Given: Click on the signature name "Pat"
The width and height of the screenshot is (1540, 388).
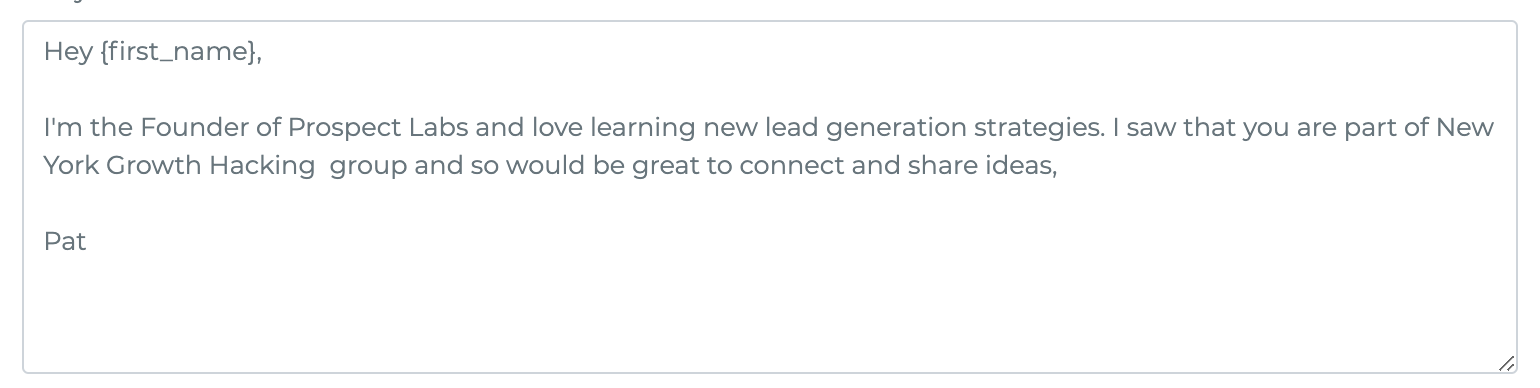Looking at the screenshot, I should (65, 241).
